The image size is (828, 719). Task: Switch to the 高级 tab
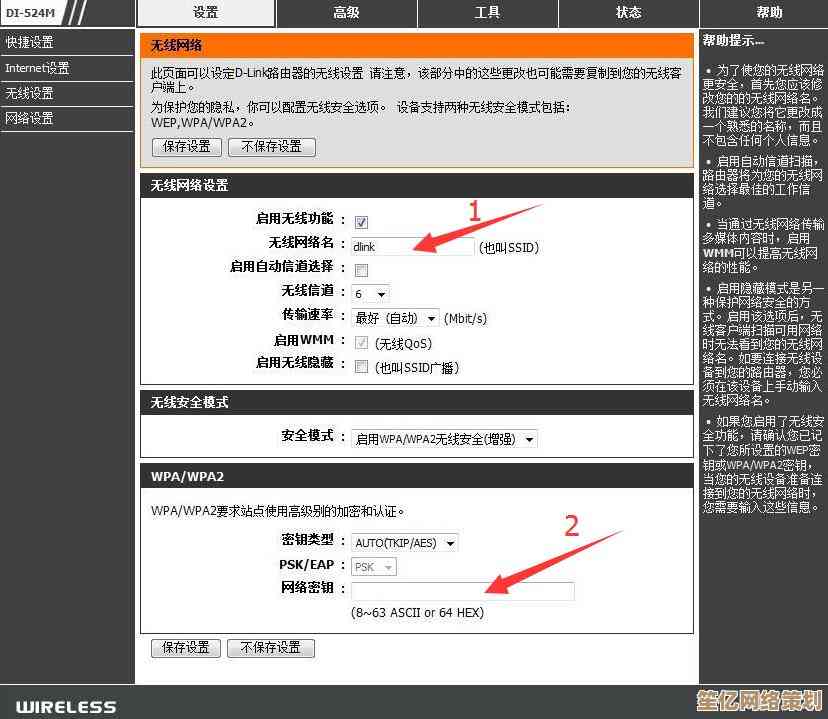click(x=346, y=13)
